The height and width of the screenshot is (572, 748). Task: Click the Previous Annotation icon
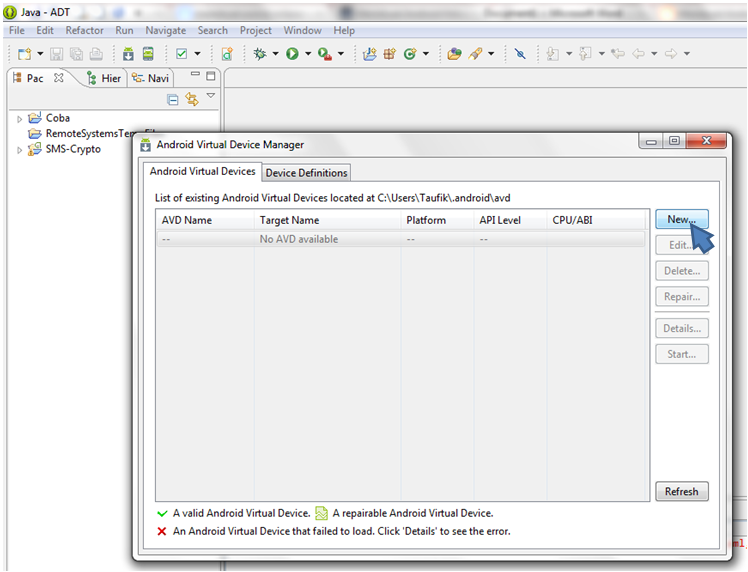(x=585, y=54)
